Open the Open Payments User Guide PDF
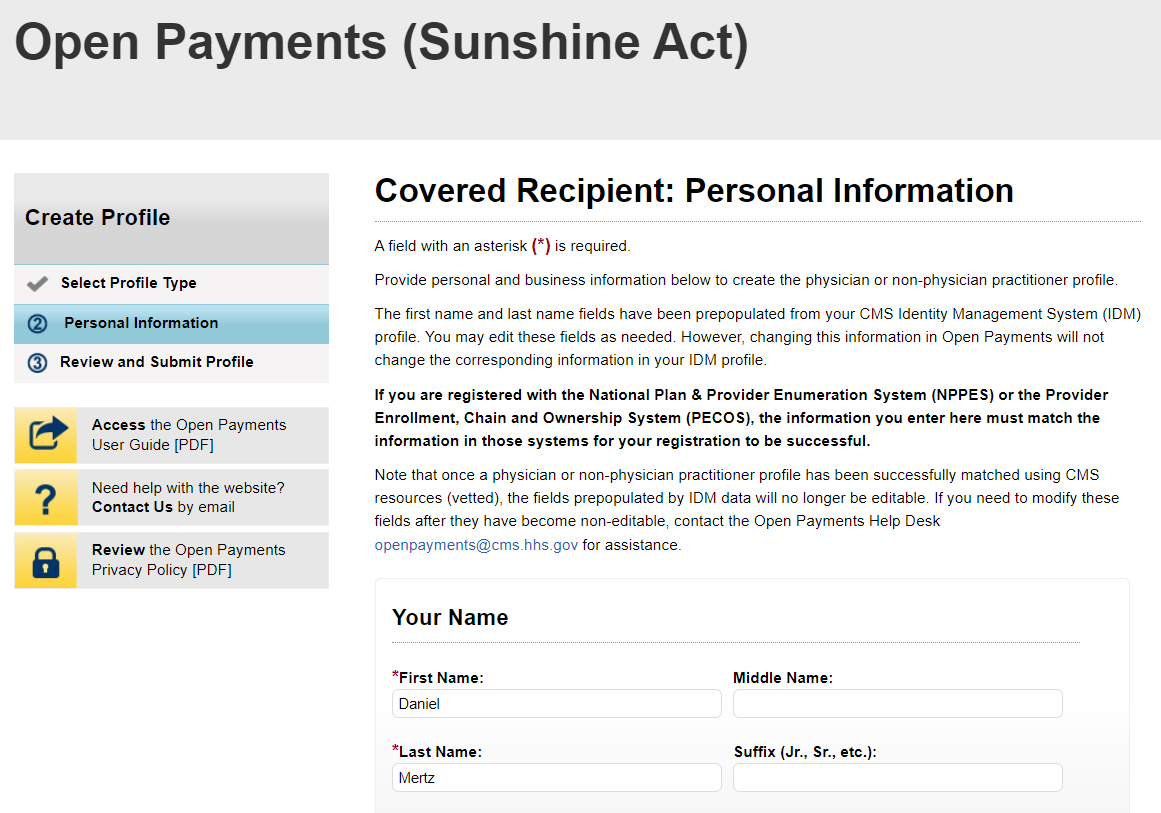Viewport: 1161px width, 813px height. [189, 435]
